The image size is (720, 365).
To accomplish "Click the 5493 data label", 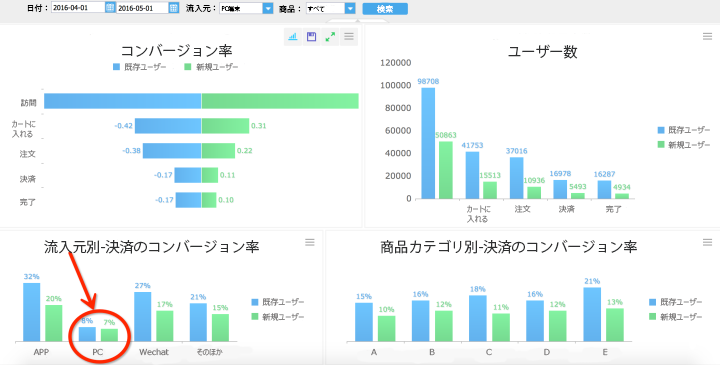I will tap(577, 187).
